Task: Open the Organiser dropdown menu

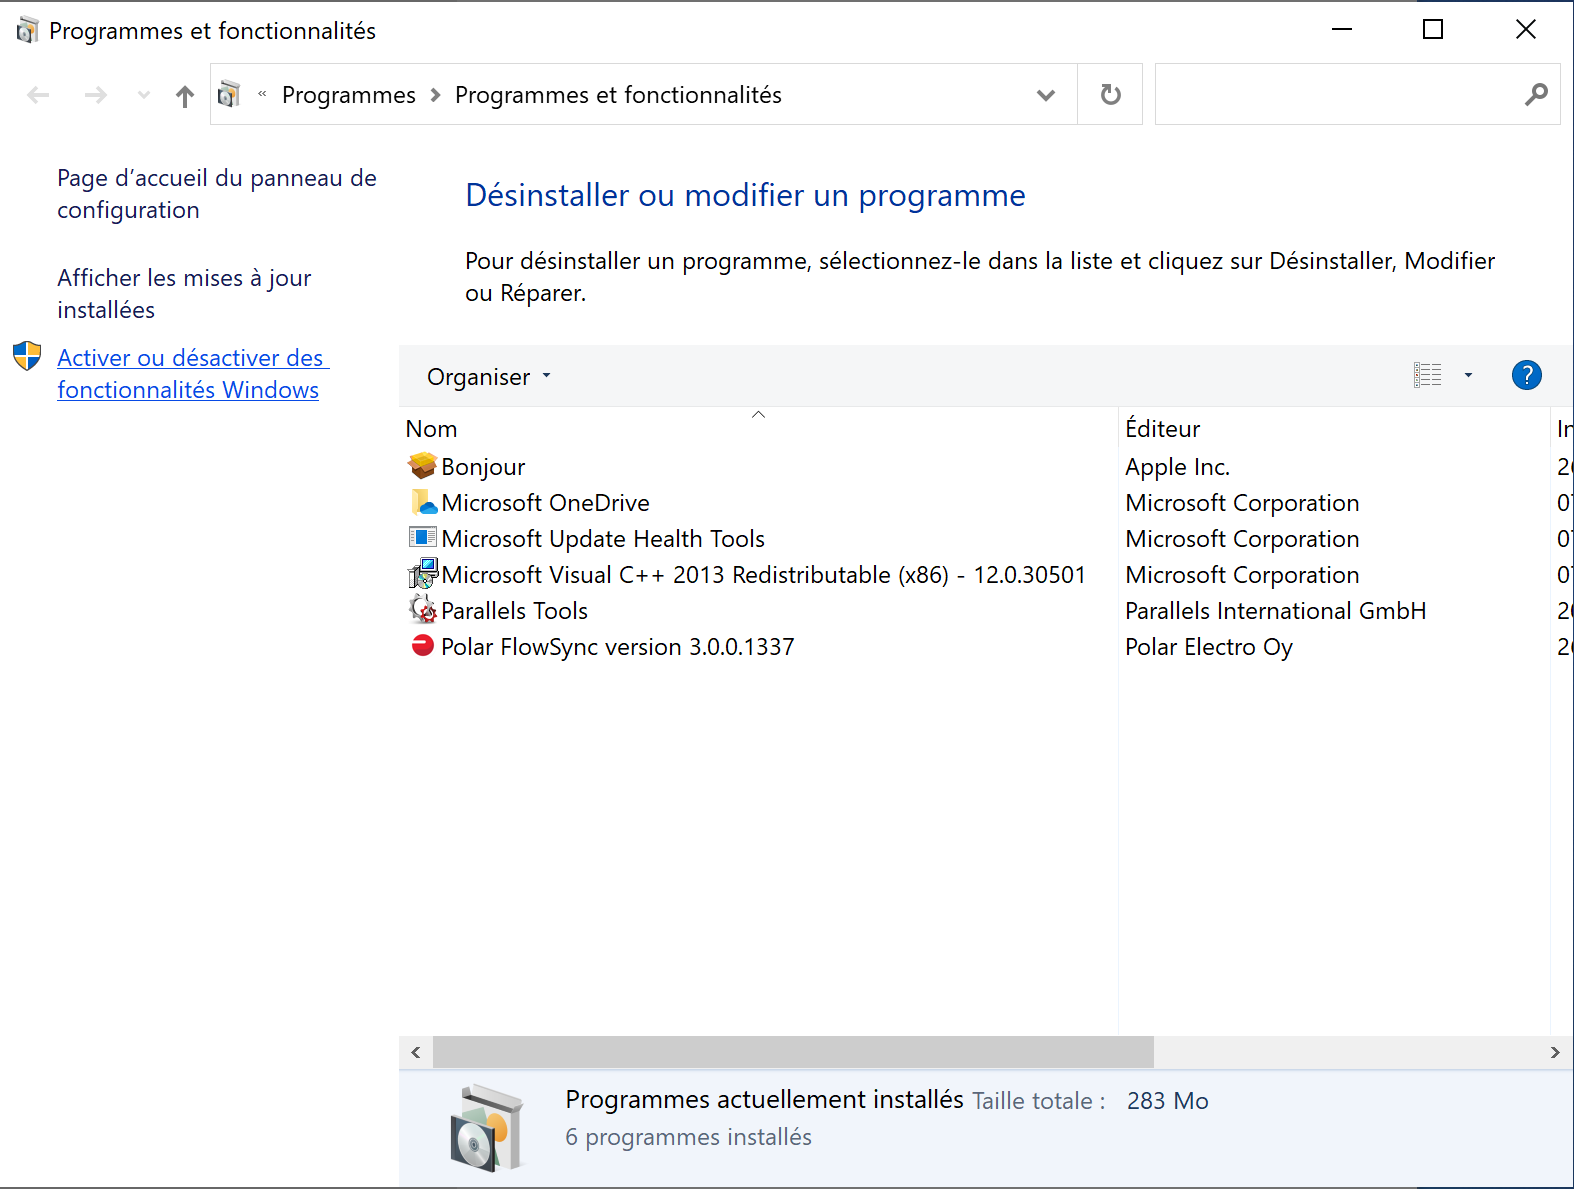Action: (489, 377)
